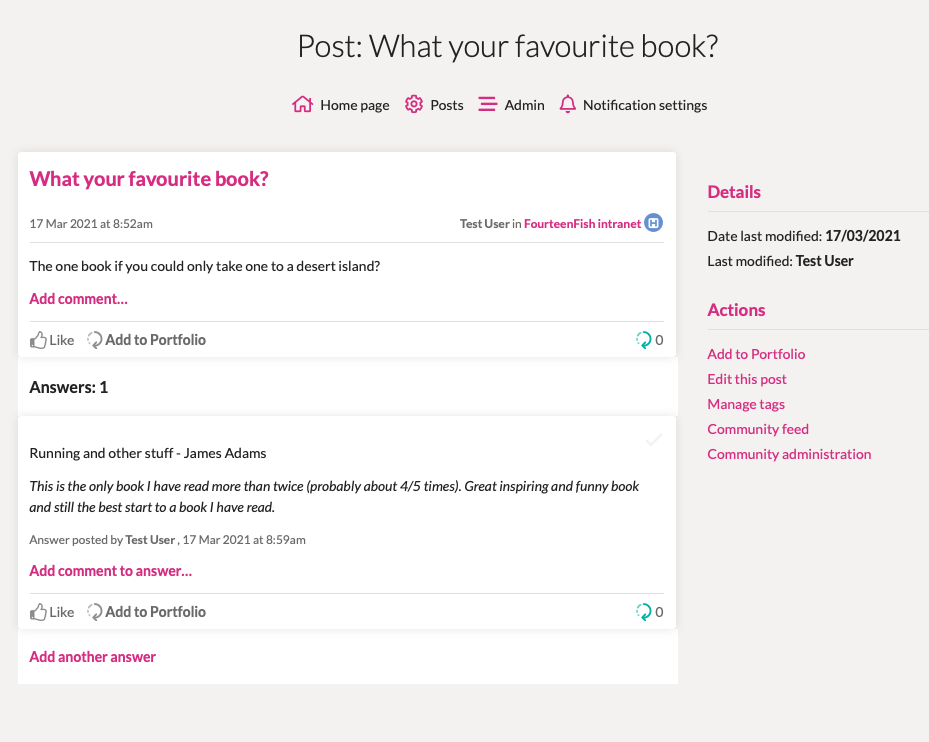Mark the answer accepted with the faint checkmark

(x=653, y=440)
